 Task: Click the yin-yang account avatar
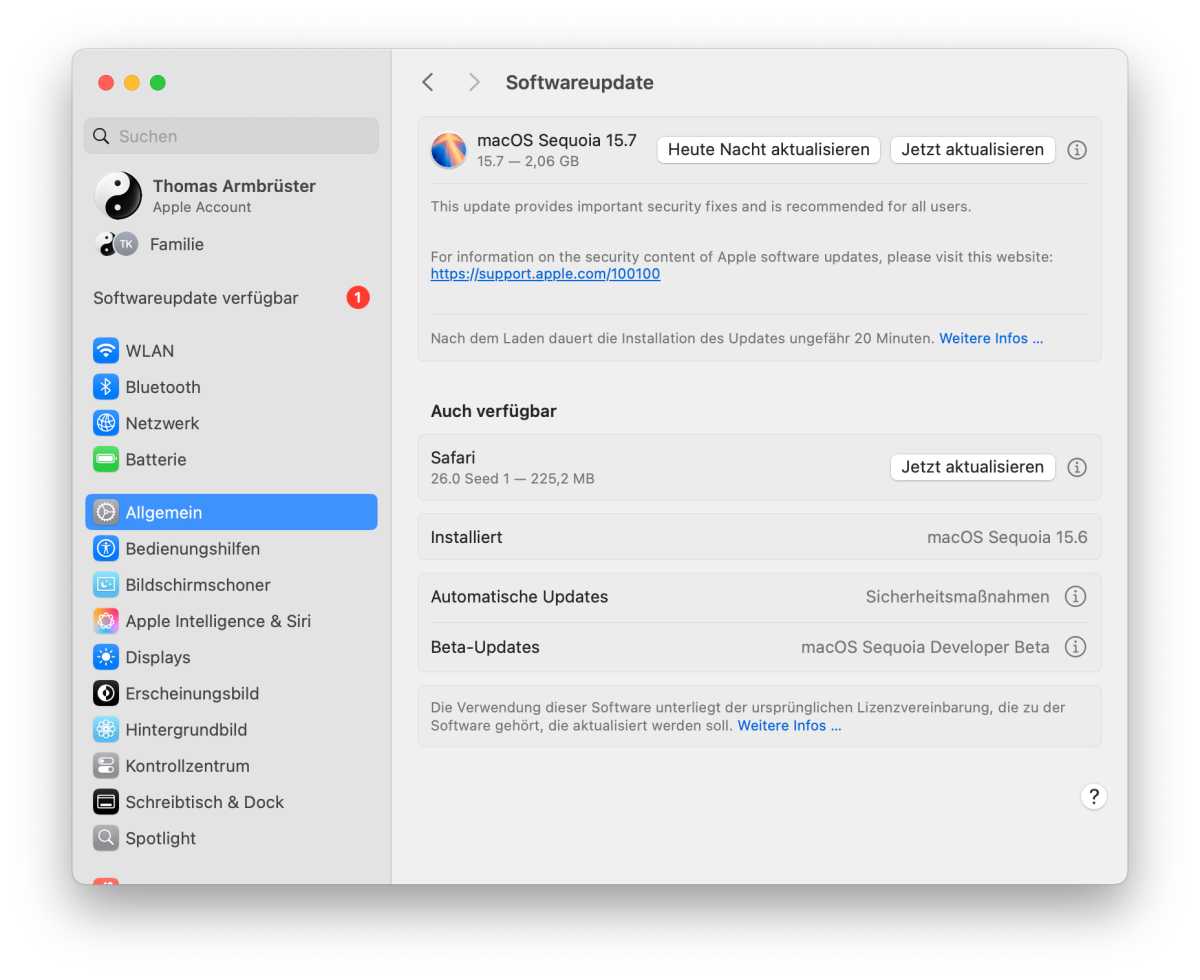click(x=118, y=195)
